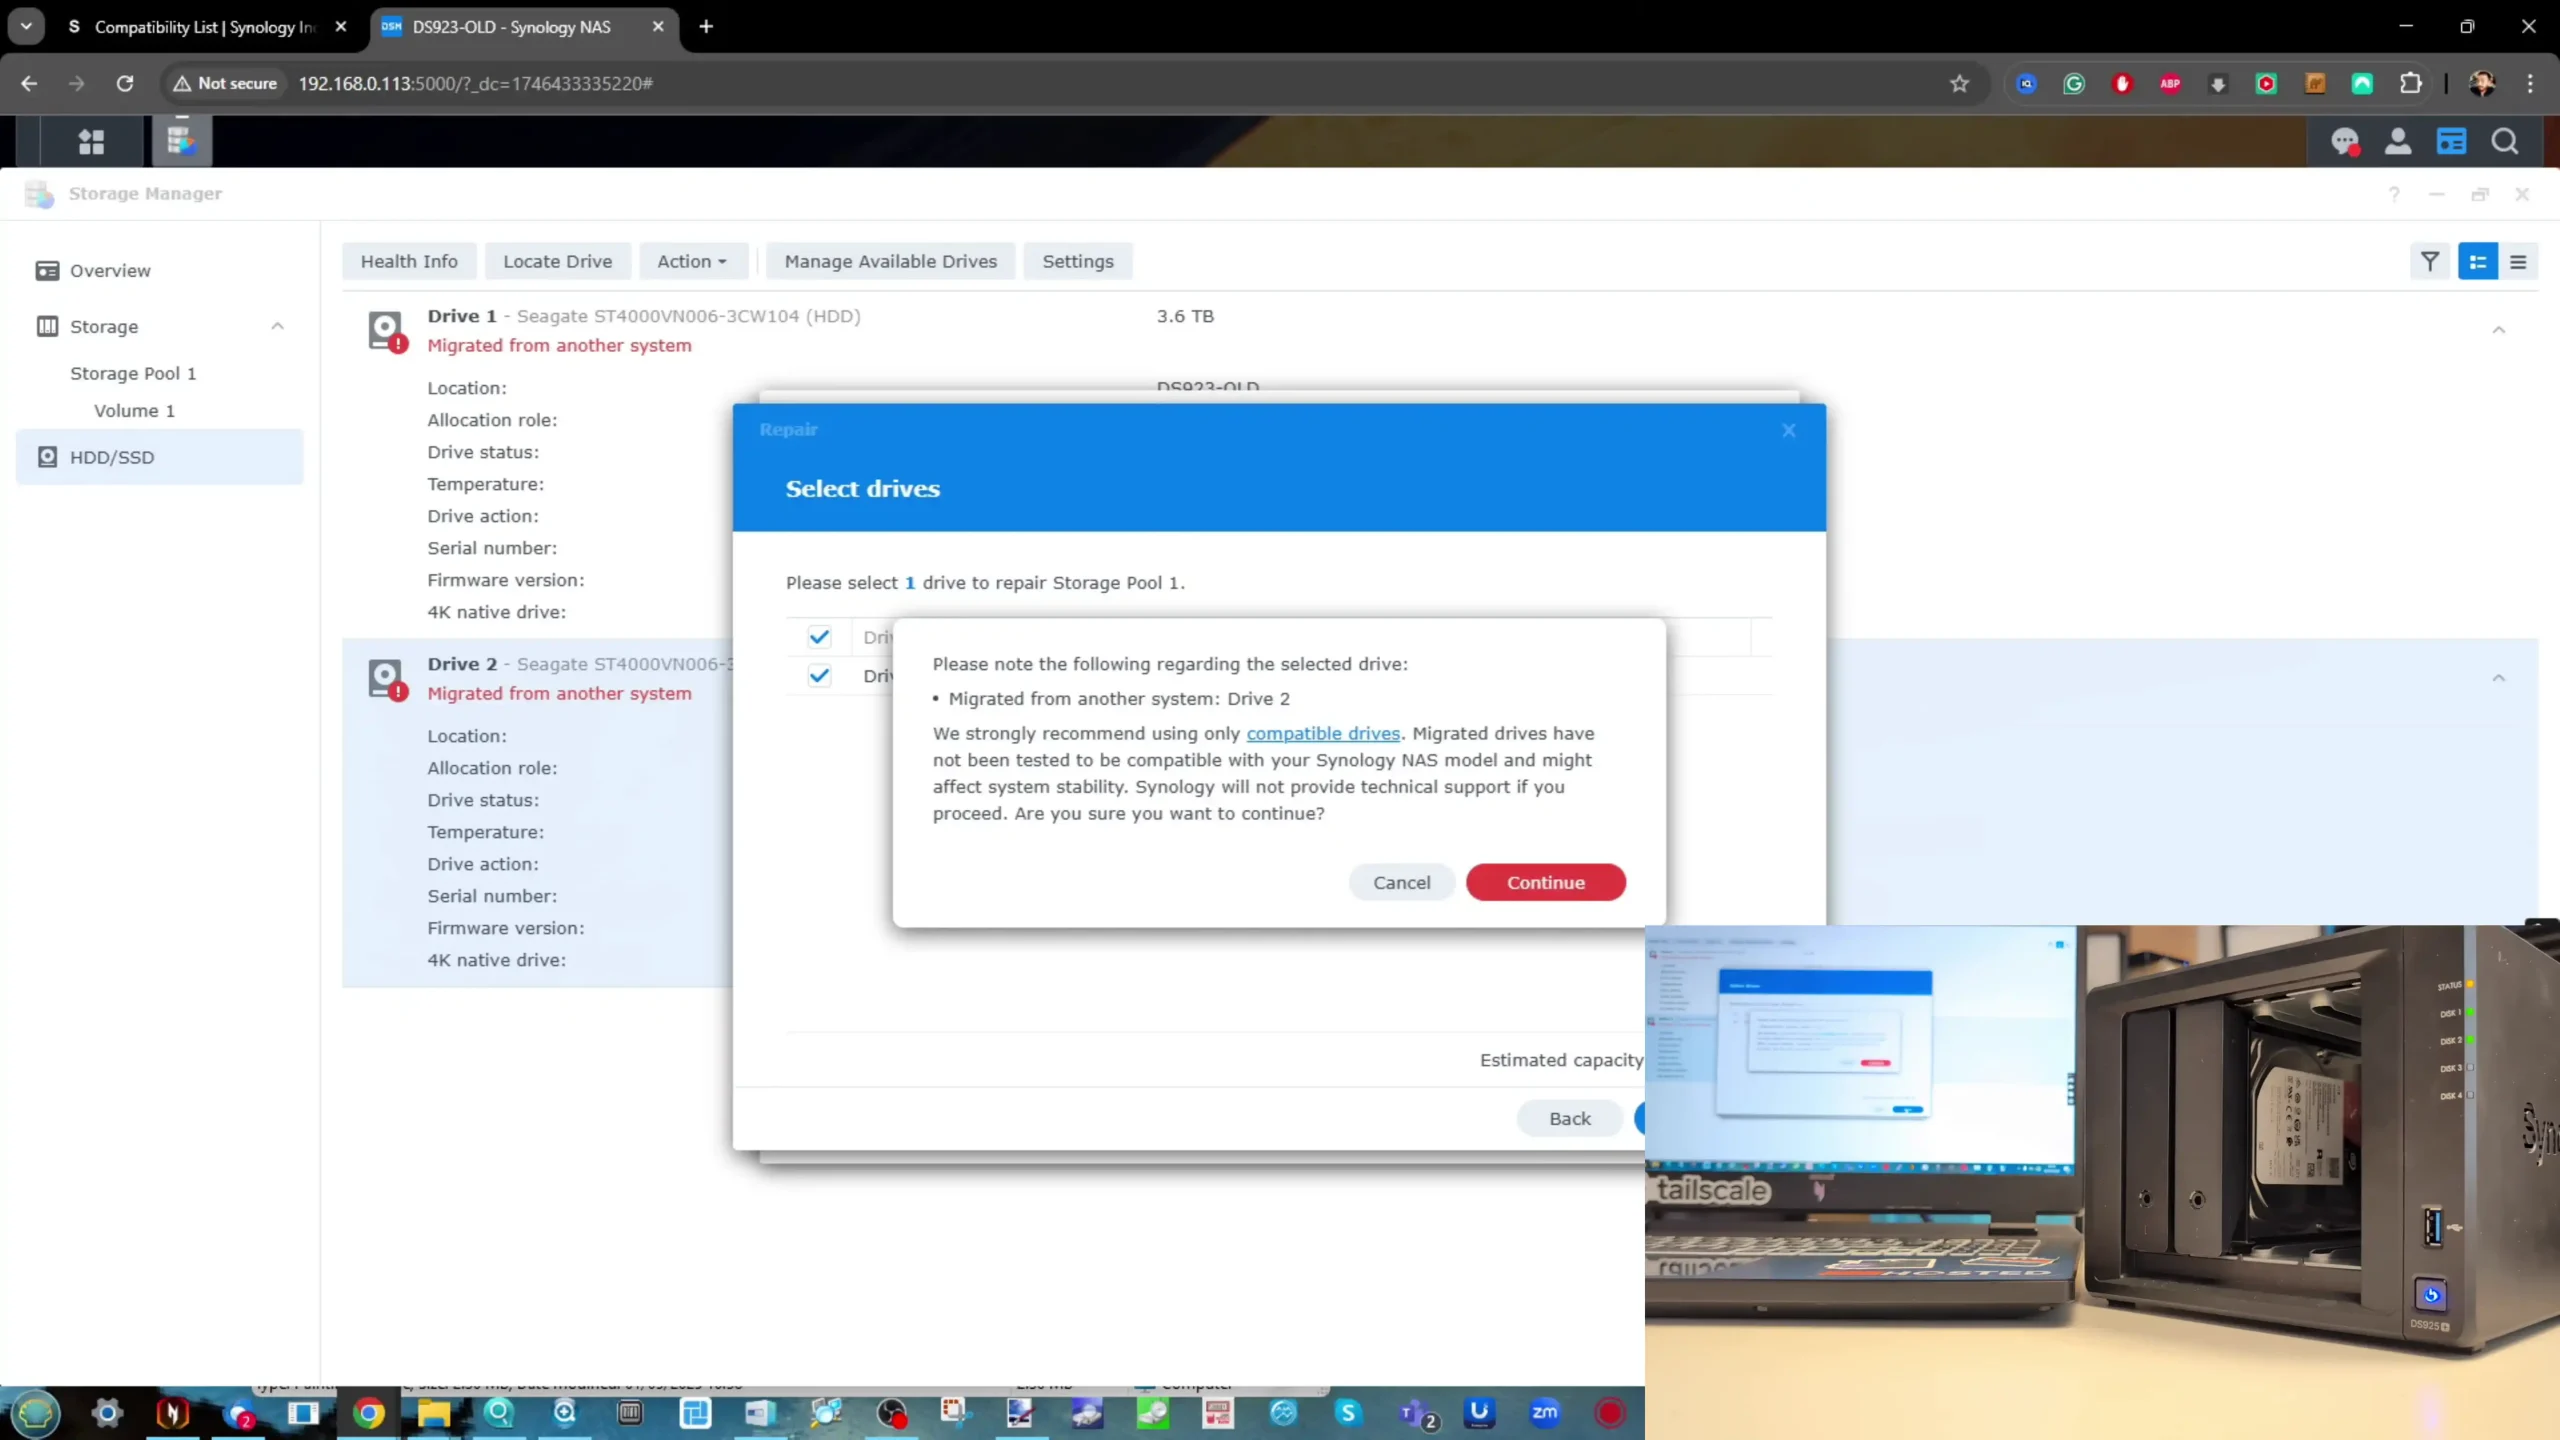Open the DSM user account options icon
Image resolution: width=2560 pixels, height=1440 pixels.
pyautogui.click(x=2398, y=142)
